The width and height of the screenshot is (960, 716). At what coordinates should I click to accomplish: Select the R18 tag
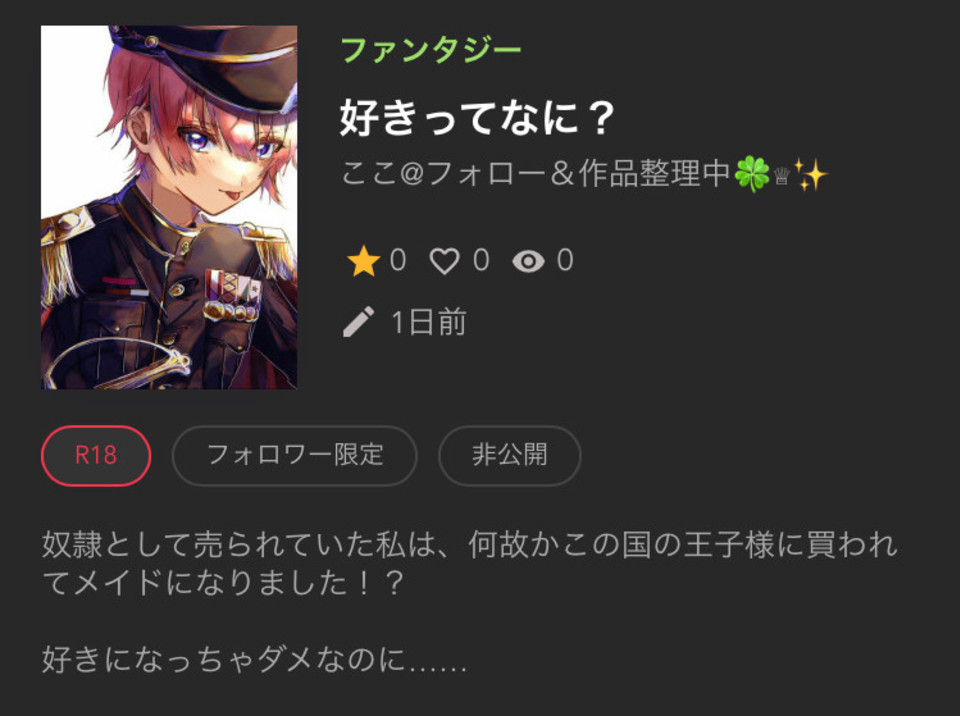(x=96, y=456)
